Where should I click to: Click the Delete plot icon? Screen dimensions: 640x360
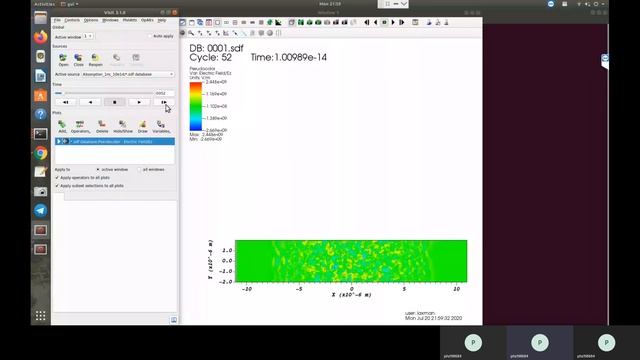[x=102, y=127]
